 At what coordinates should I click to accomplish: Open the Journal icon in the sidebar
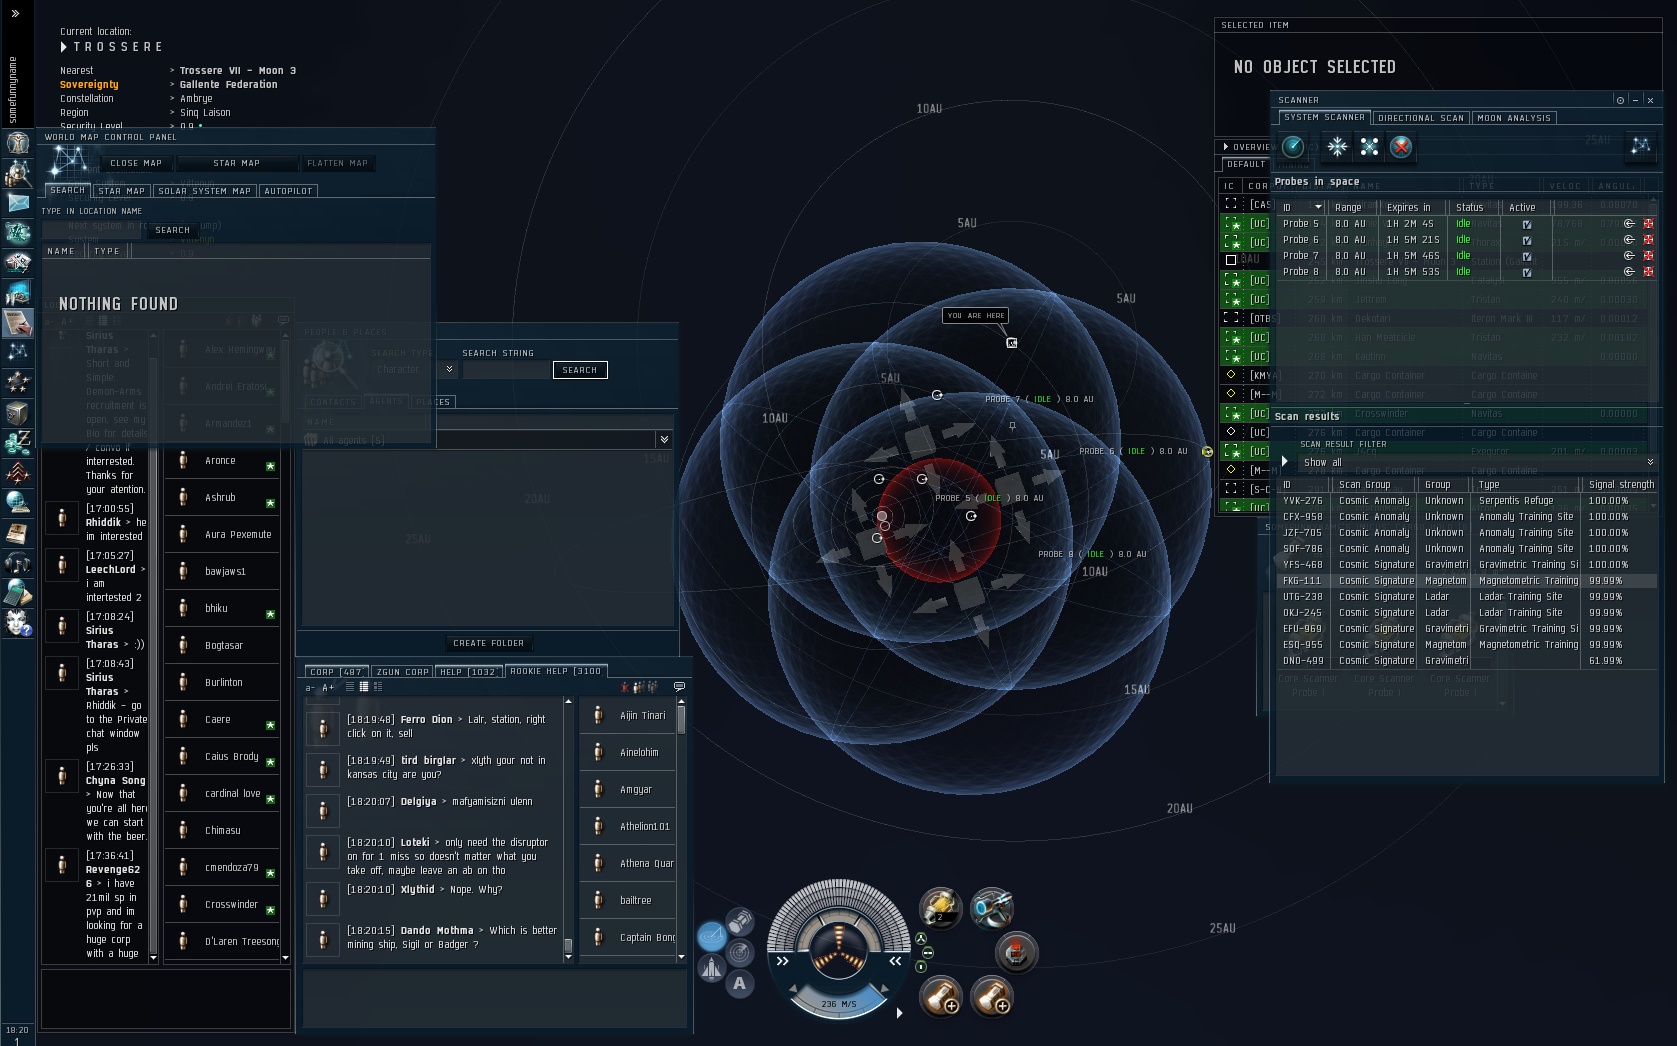coord(18,533)
